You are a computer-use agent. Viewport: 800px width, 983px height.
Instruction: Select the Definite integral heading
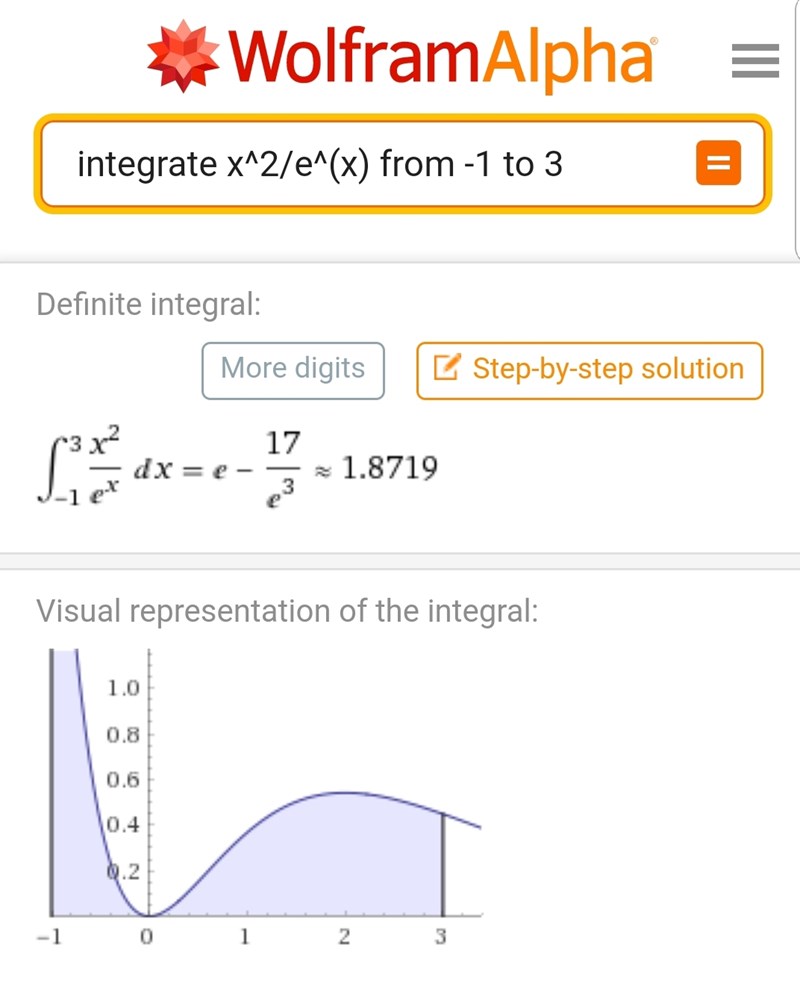coord(148,304)
